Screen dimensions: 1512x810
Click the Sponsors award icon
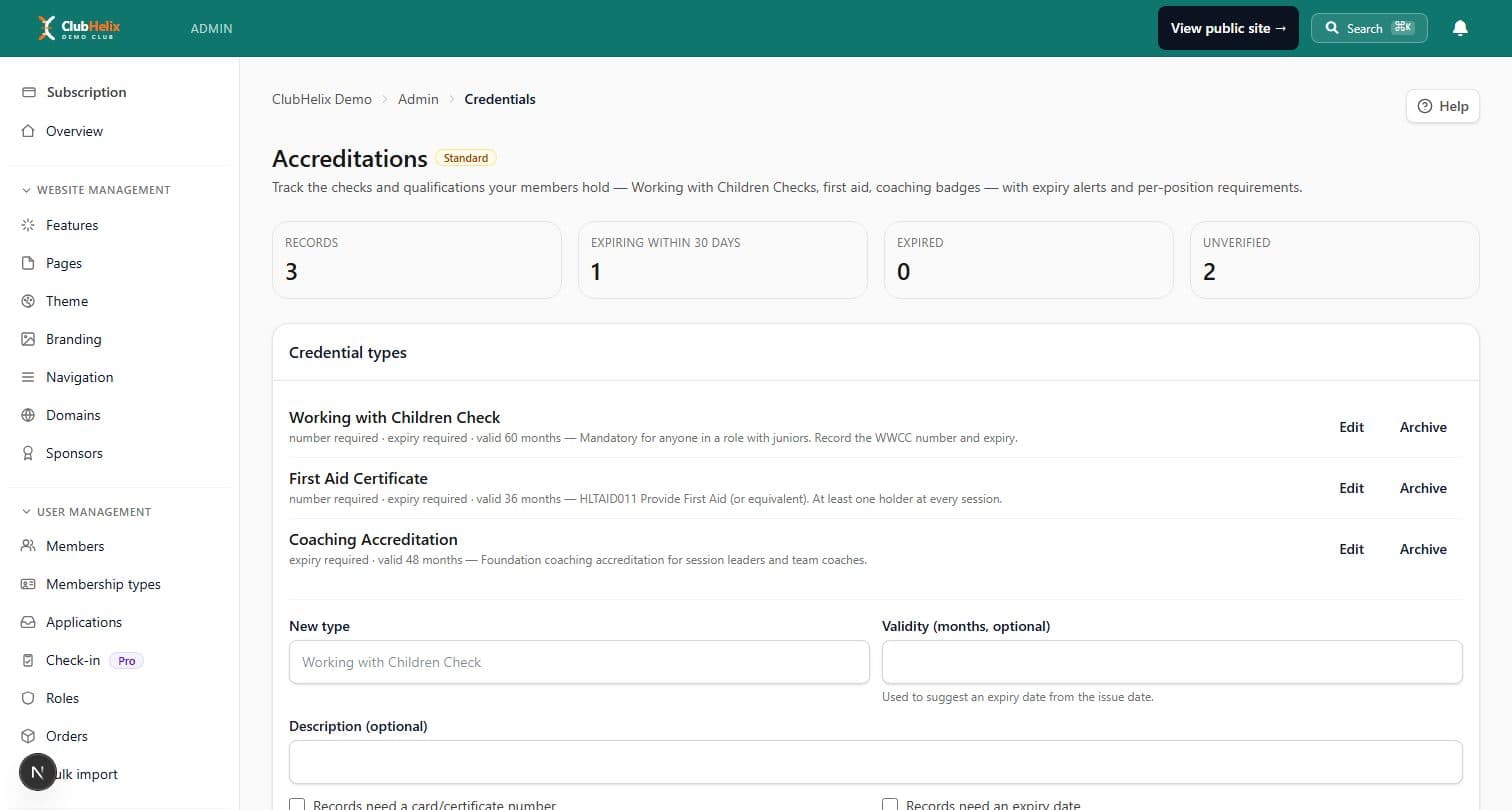pos(28,453)
